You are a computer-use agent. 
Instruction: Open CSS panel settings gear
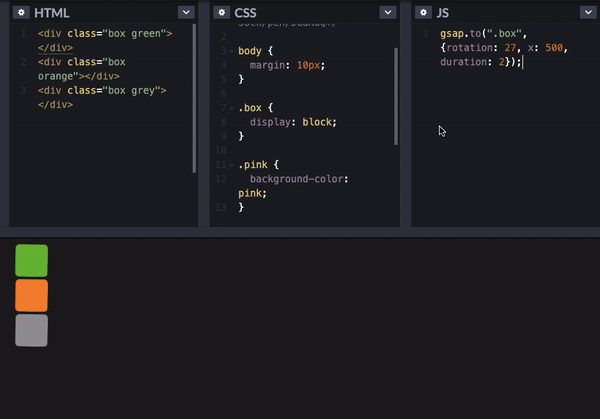coord(222,13)
